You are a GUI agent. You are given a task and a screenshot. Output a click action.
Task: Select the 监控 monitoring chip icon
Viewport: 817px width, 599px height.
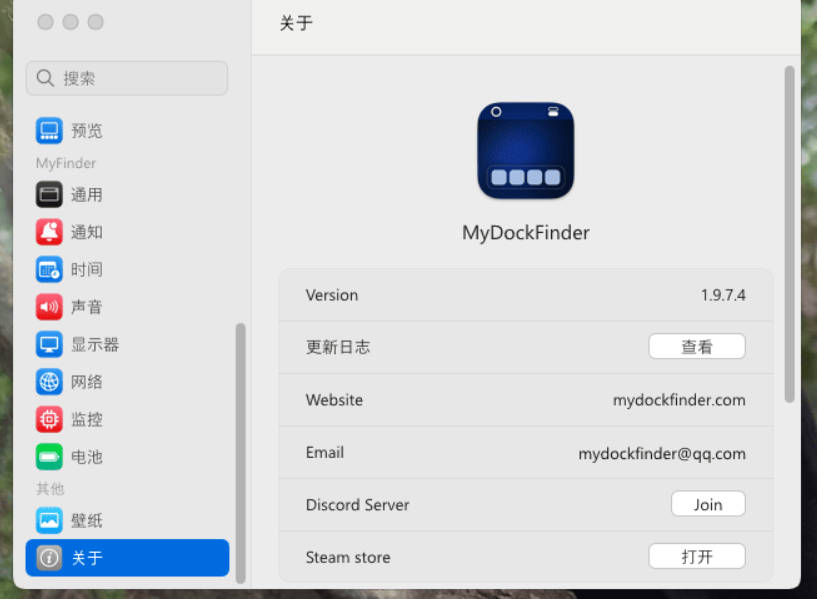(x=49, y=419)
